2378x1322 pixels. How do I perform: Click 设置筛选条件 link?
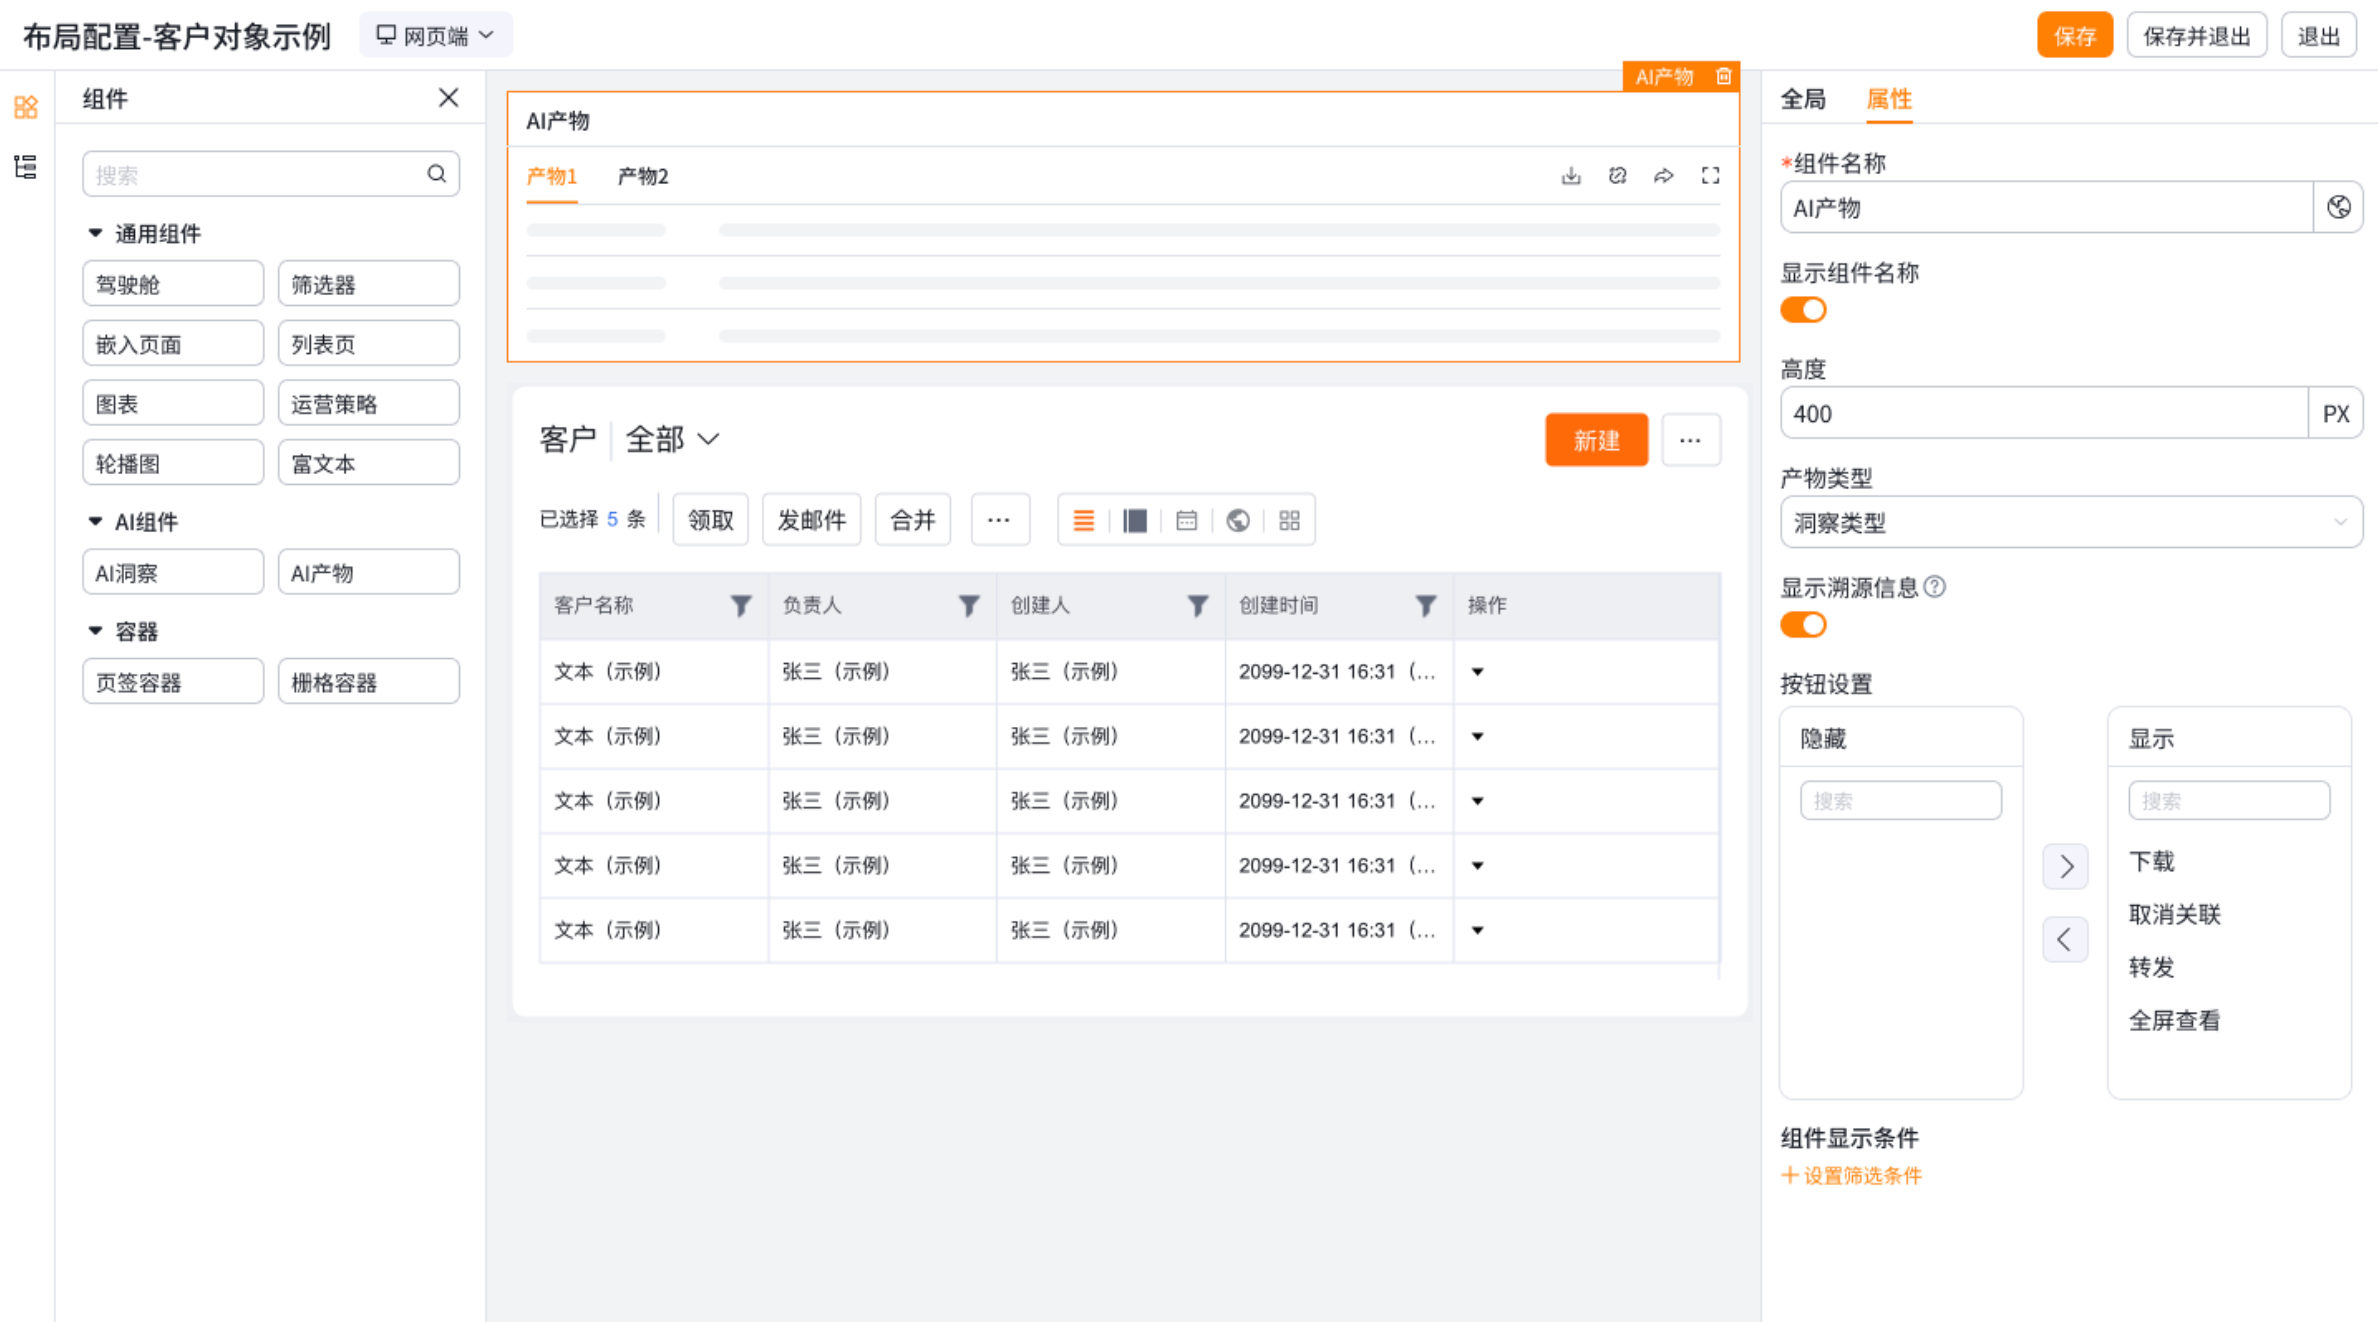(1852, 1176)
